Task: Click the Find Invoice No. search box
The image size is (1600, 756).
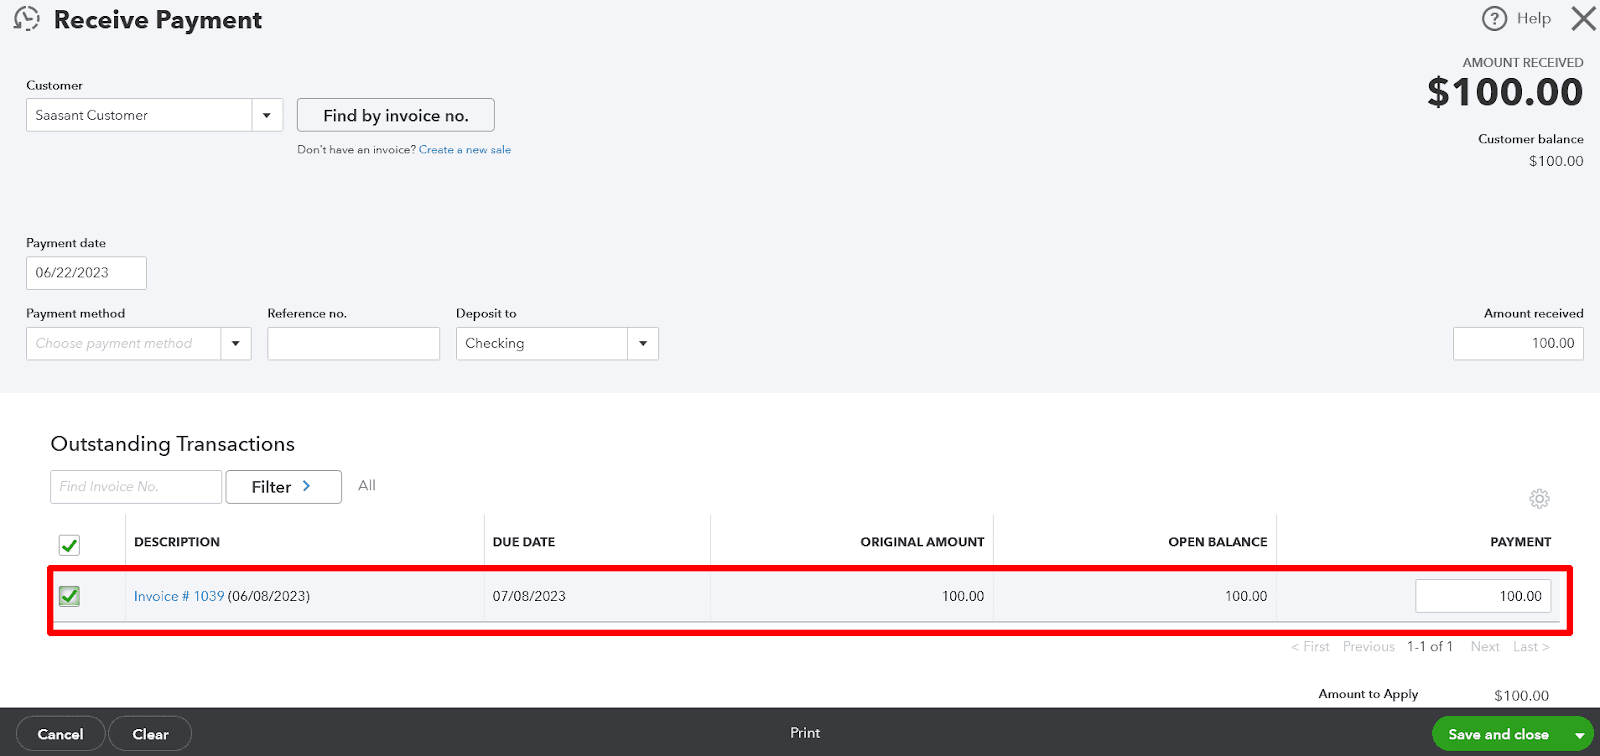Action: tap(136, 487)
